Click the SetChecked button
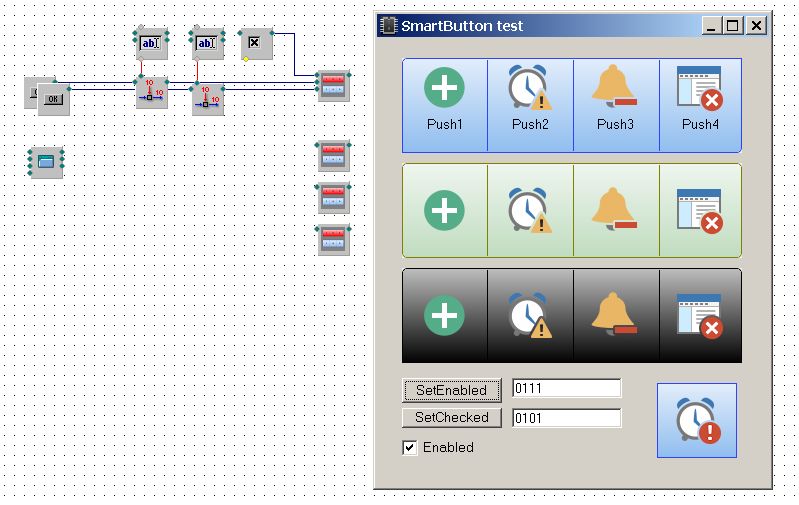The image size is (799, 505). click(451, 417)
